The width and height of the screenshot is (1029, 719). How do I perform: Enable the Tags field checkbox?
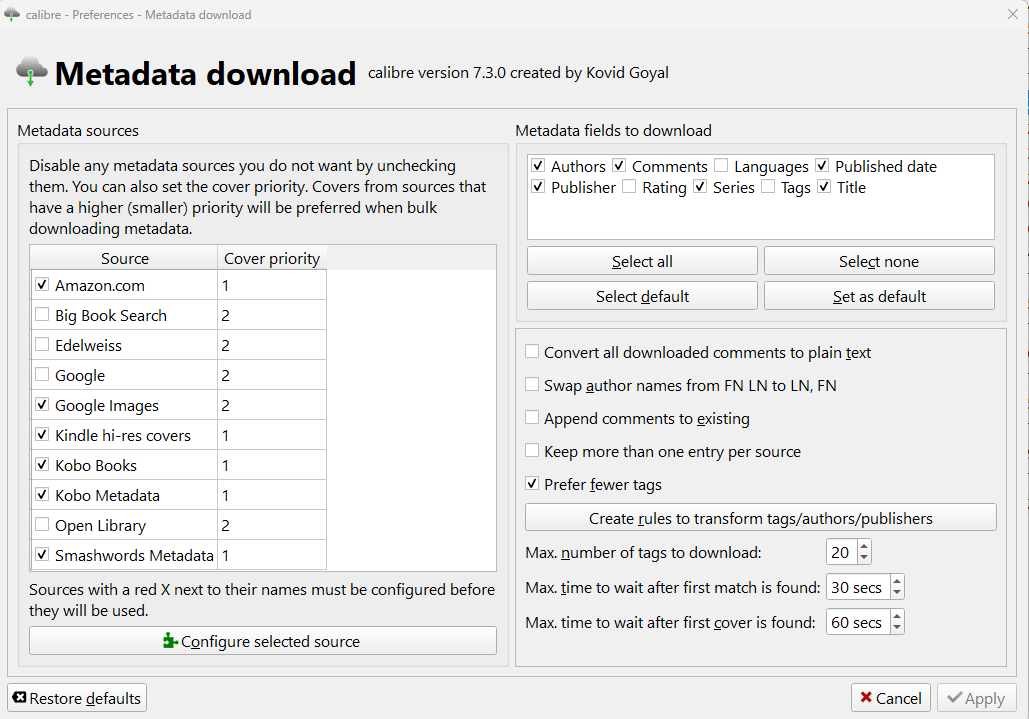click(768, 187)
